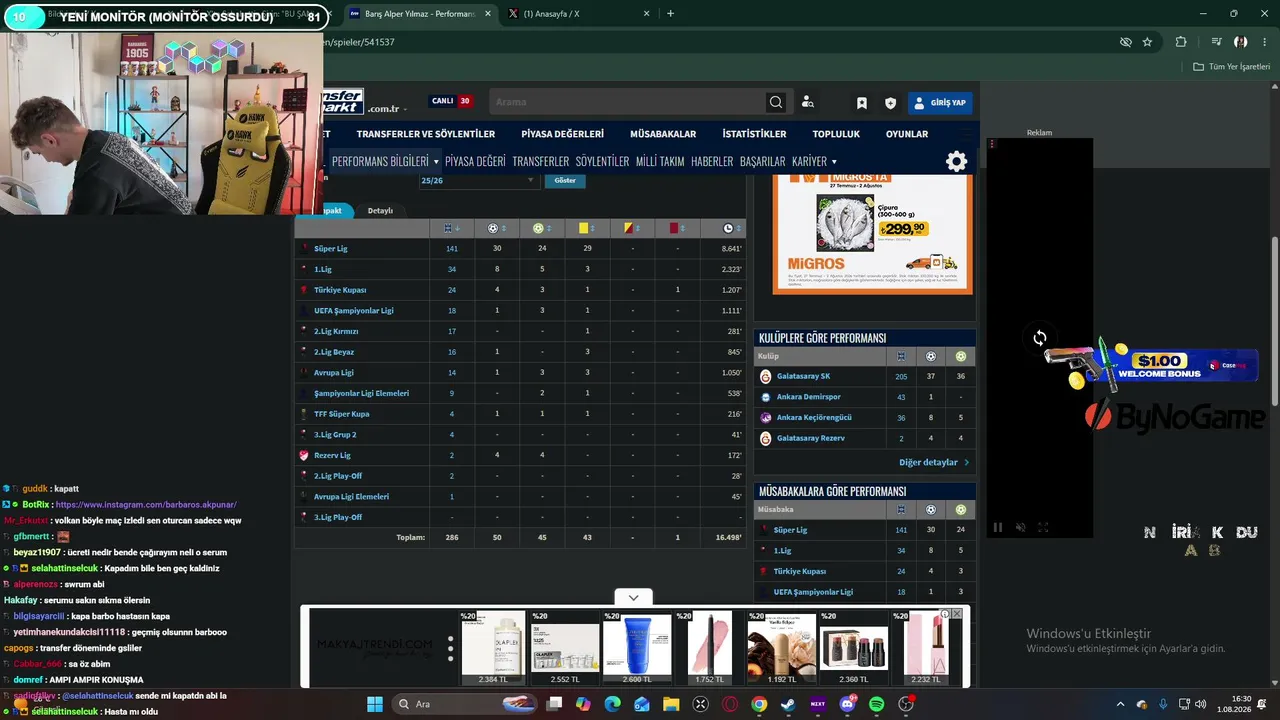Pause the ad video
This screenshot has height=720, width=1280.
(997, 527)
